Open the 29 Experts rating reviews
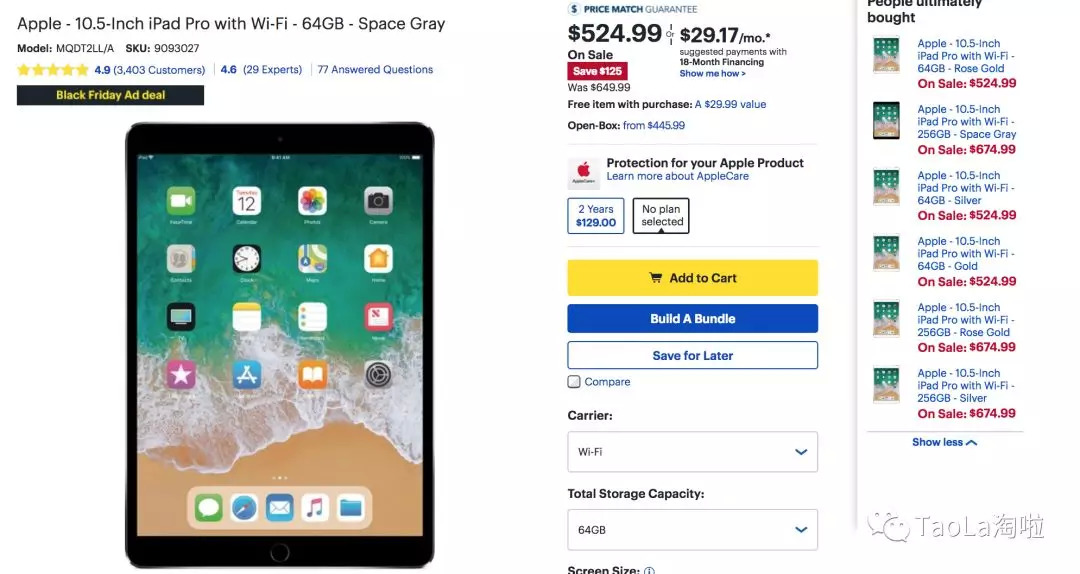The image size is (1080, 574). click(x=261, y=70)
